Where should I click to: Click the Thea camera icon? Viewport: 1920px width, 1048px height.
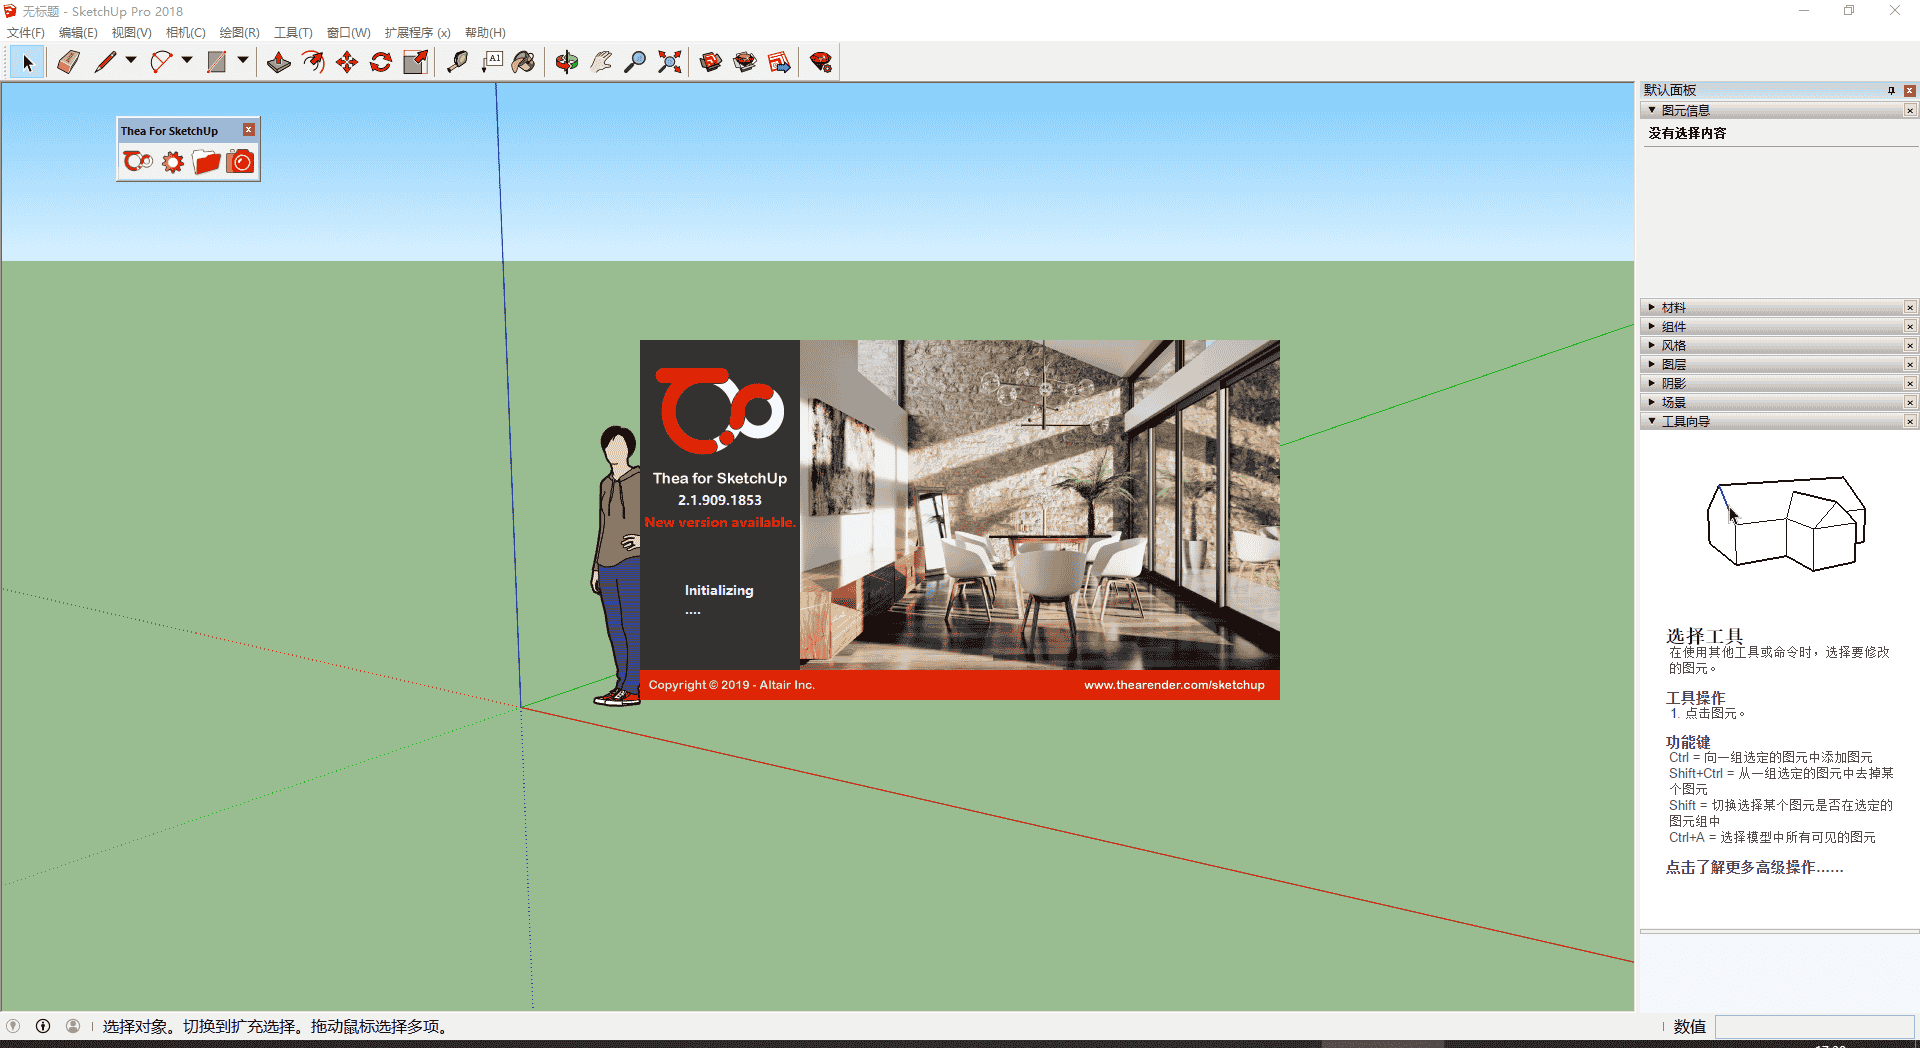click(240, 162)
